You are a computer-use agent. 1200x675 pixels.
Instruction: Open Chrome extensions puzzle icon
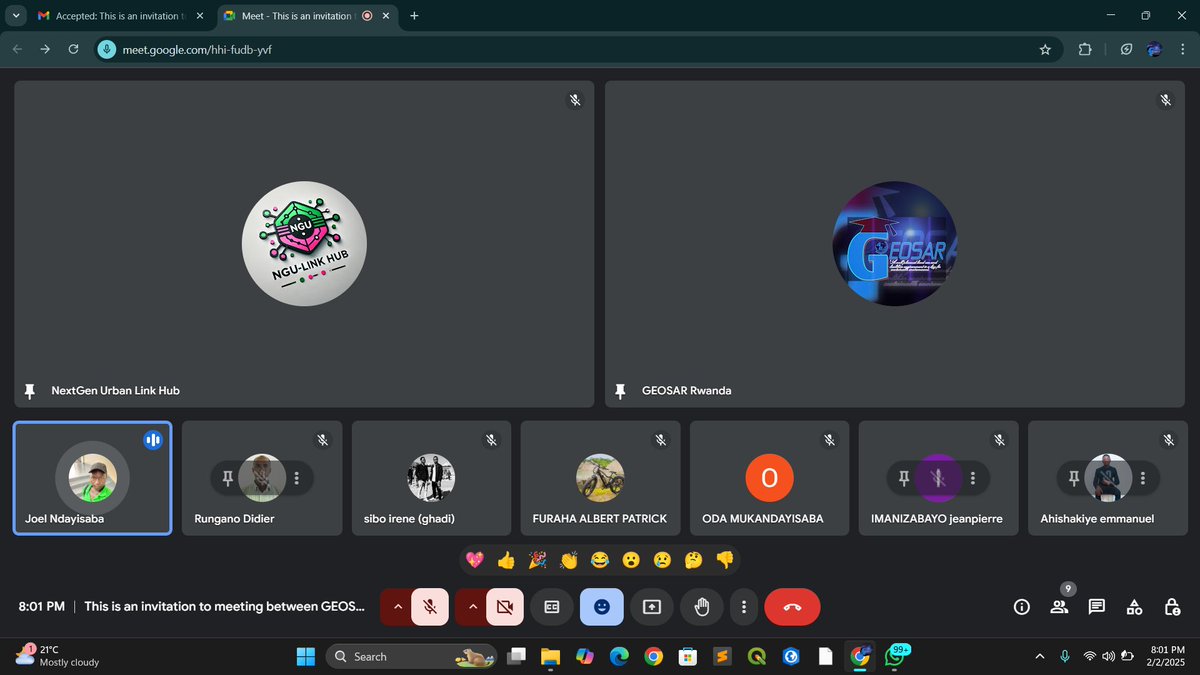point(1085,49)
